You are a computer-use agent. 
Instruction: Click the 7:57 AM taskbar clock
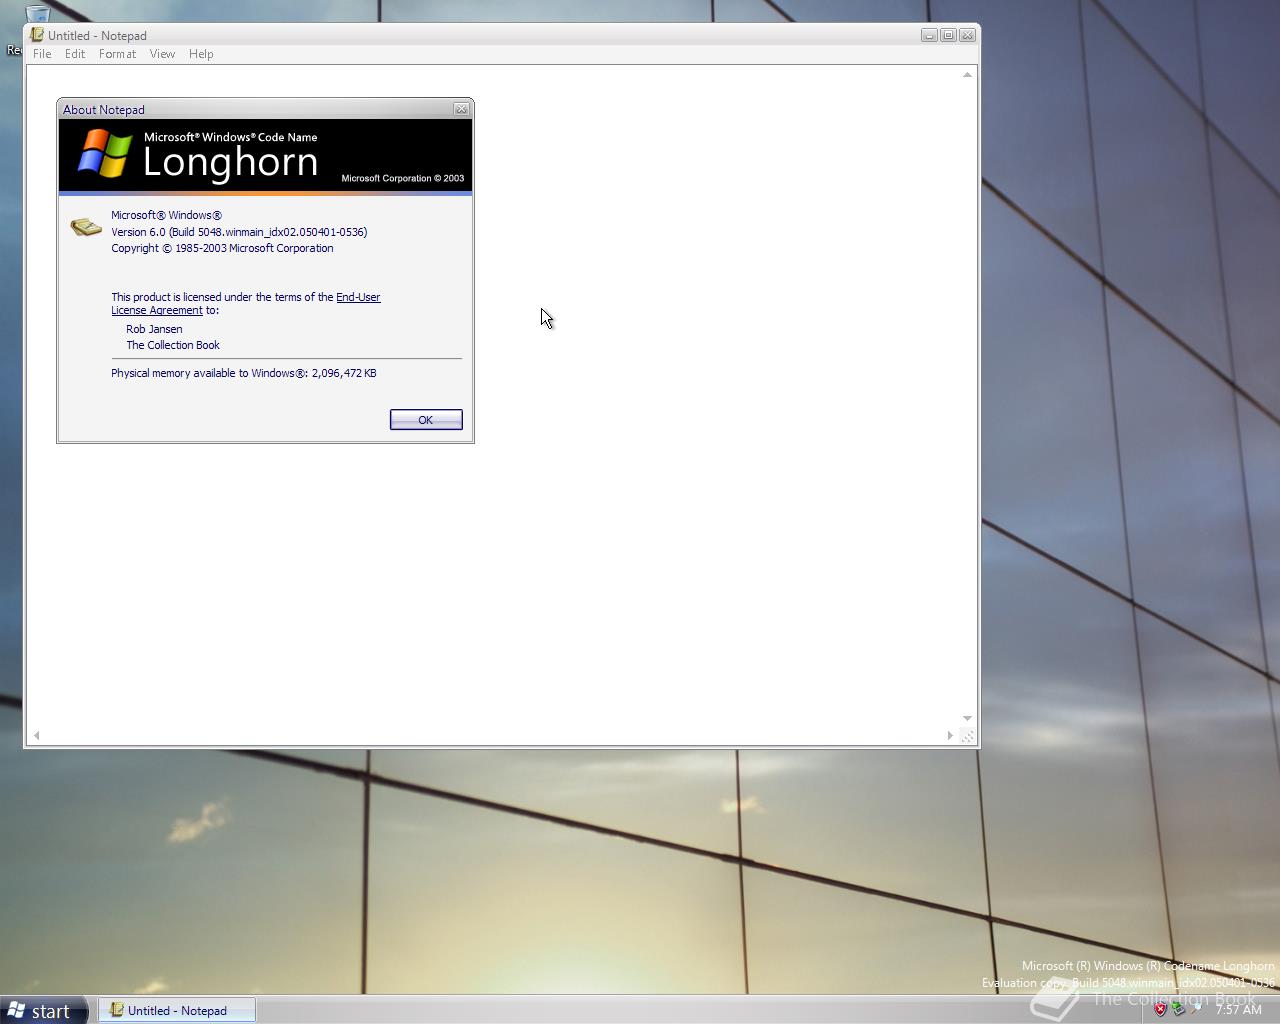coord(1239,1010)
